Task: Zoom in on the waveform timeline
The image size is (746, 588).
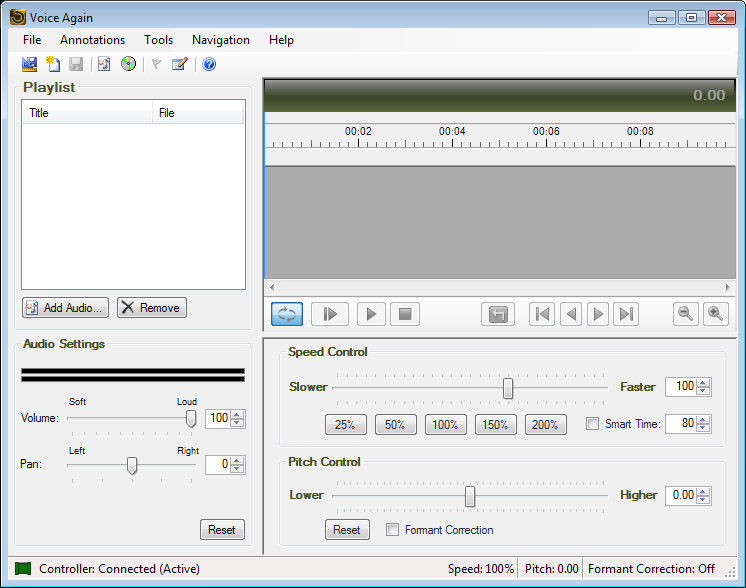Action: 715,314
